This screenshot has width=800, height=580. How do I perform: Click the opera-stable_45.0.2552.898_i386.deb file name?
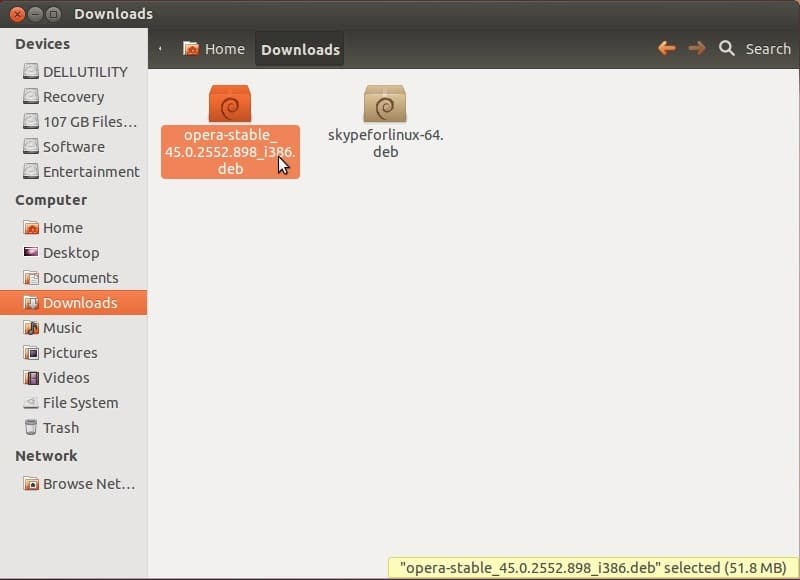[230, 152]
